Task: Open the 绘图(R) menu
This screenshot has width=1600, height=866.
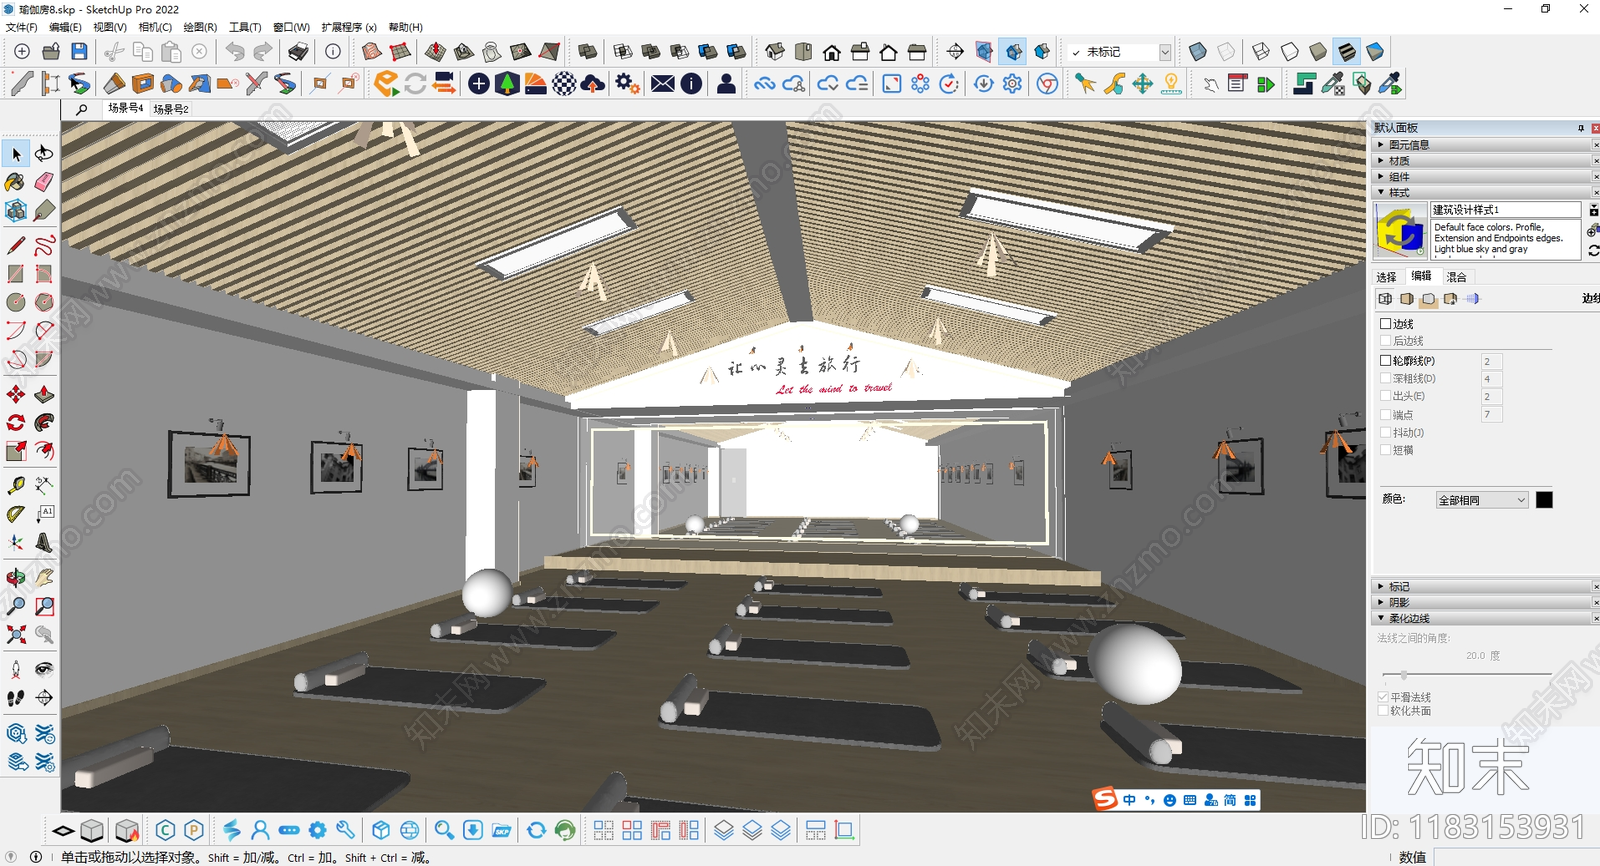Action: coord(200,27)
